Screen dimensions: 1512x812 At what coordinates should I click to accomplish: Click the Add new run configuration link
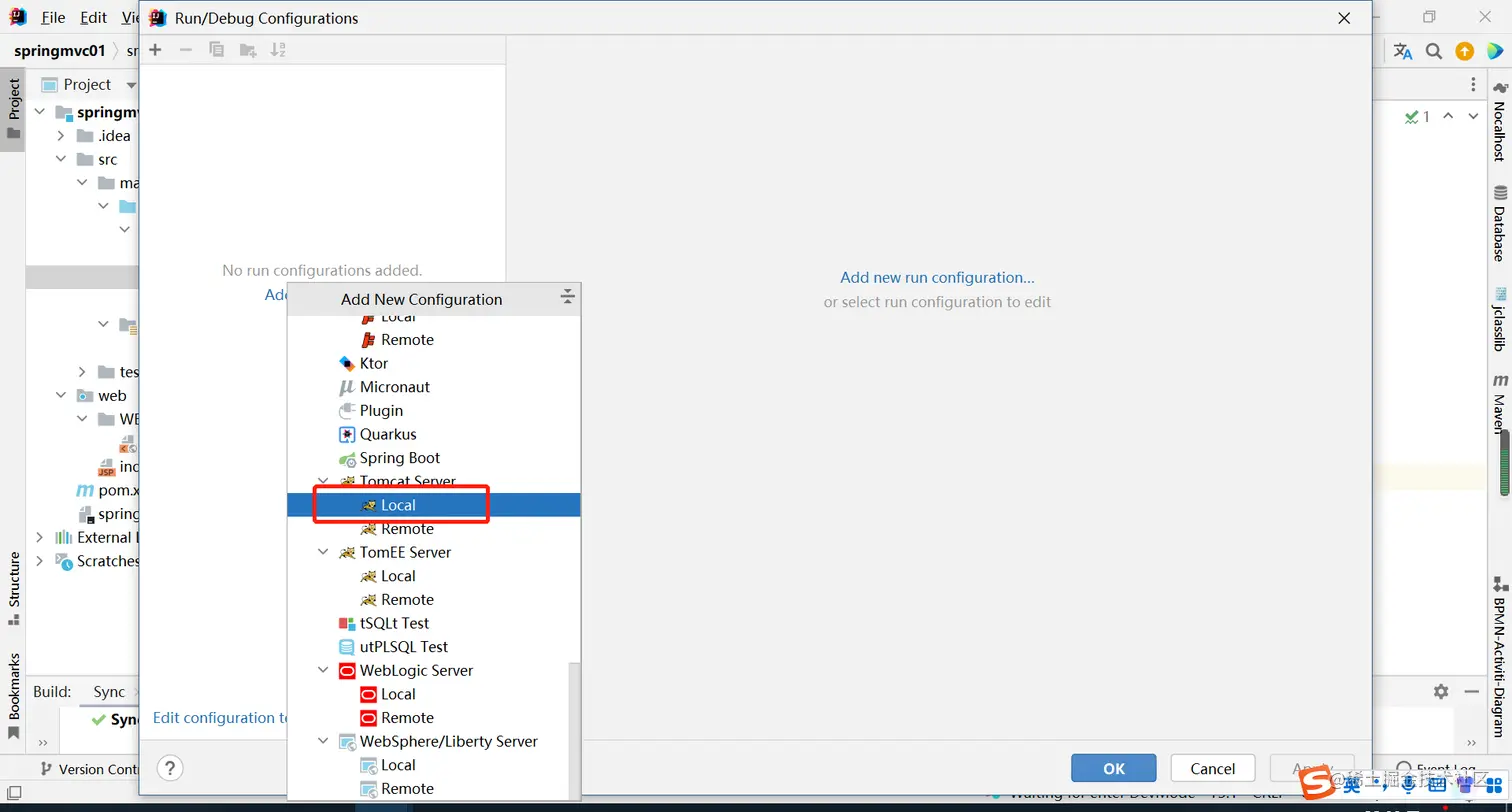click(937, 277)
